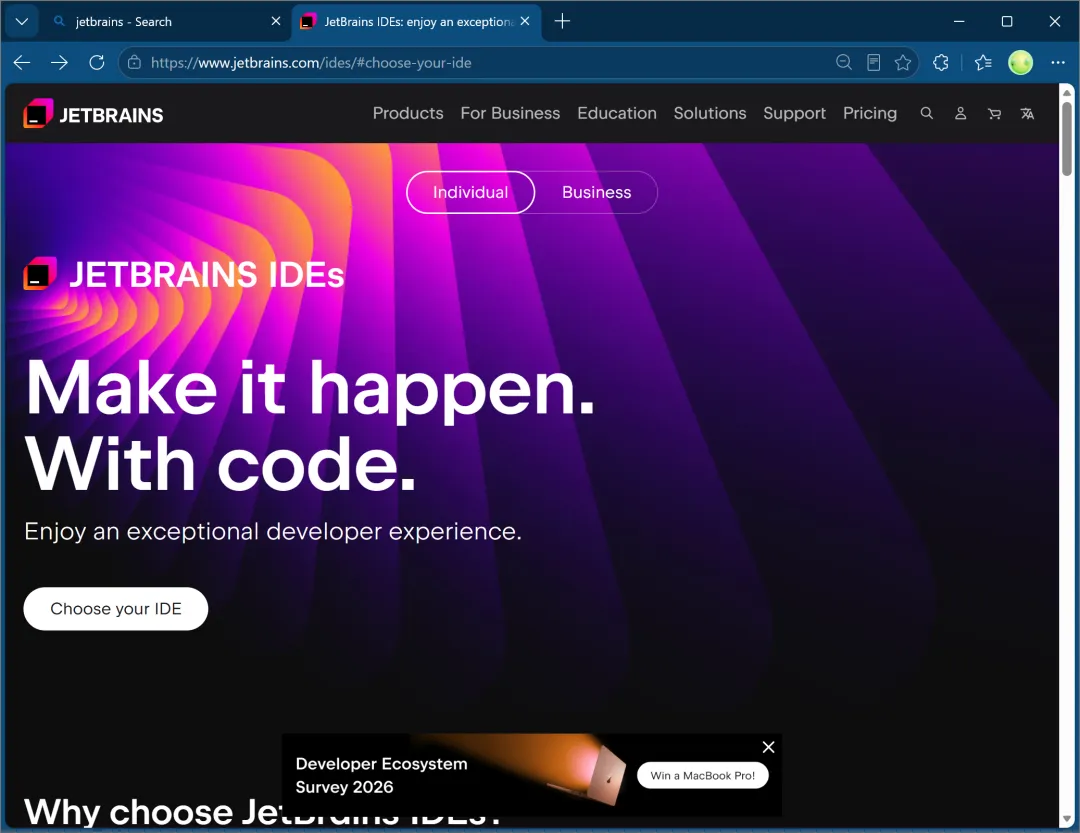
Task: Select the Individual toggle option
Action: coord(470,192)
